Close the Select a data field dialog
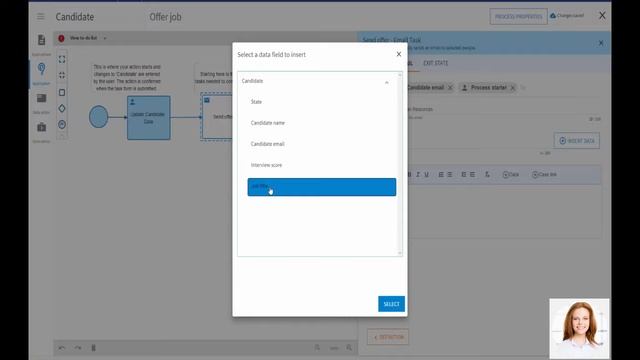This screenshot has width=640, height=360. click(399, 54)
